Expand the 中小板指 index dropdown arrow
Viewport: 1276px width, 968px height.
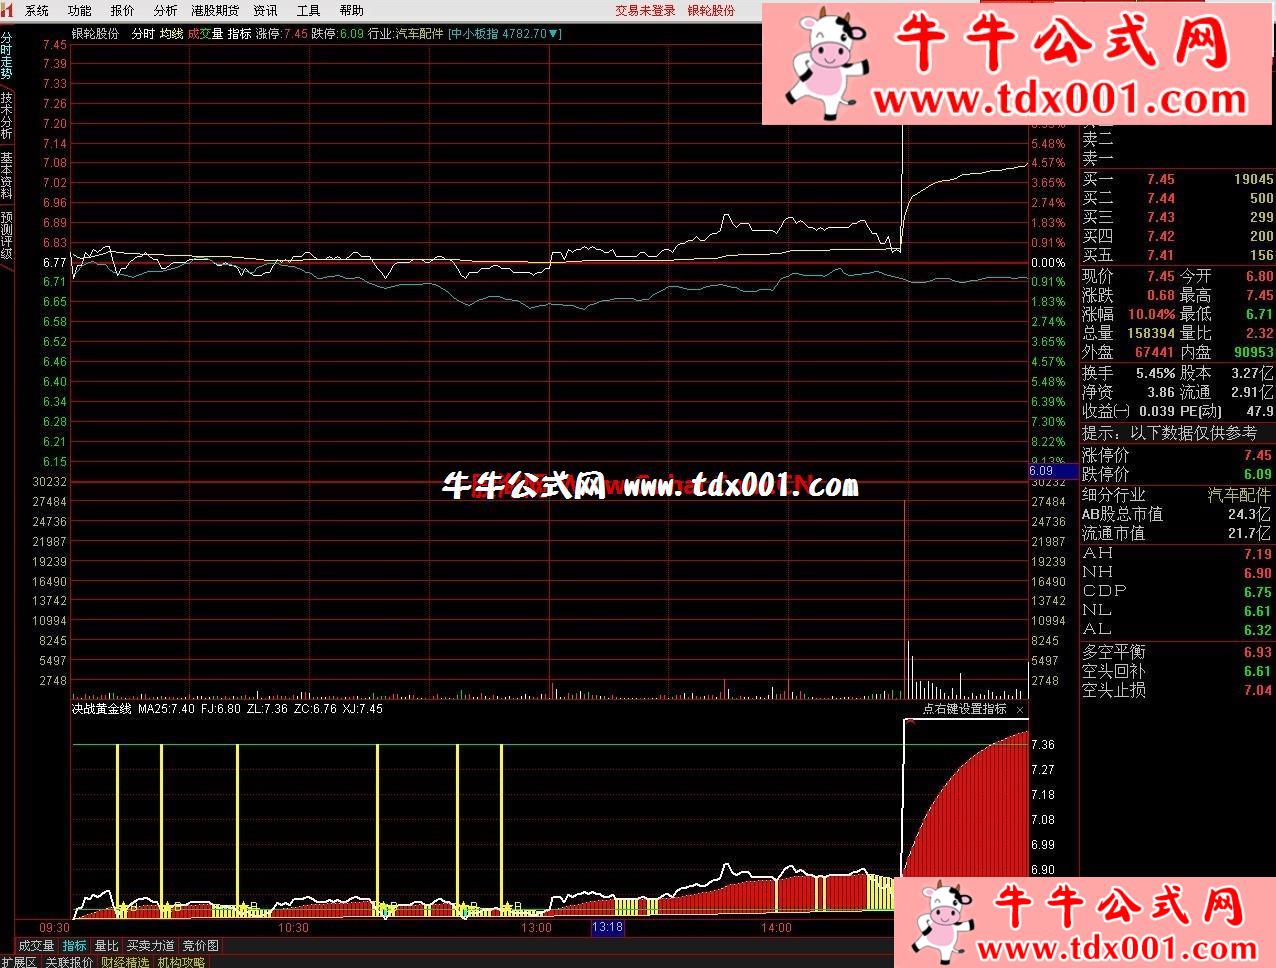556,33
